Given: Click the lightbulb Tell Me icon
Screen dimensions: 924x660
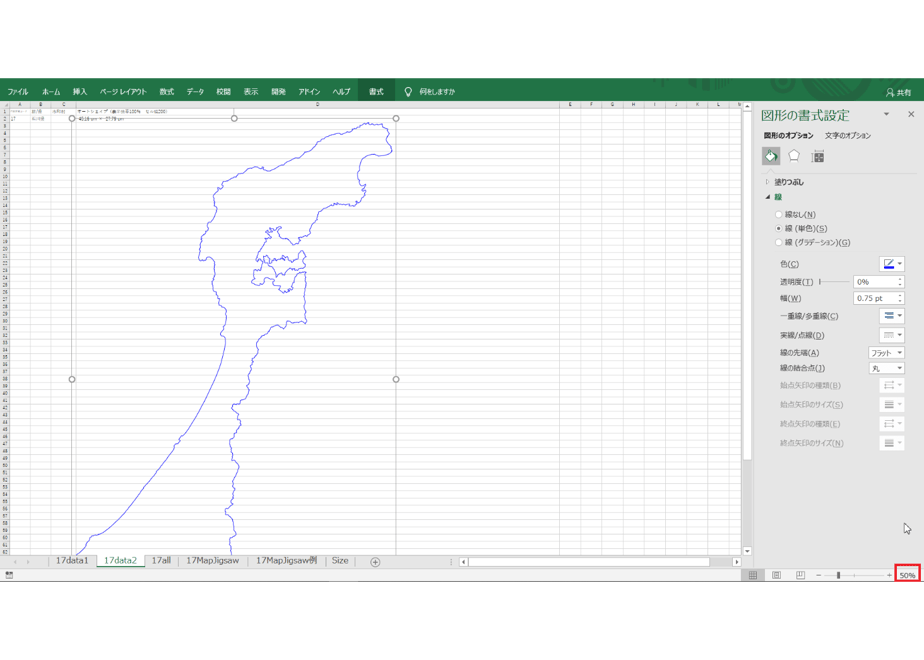Looking at the screenshot, I should [x=408, y=92].
